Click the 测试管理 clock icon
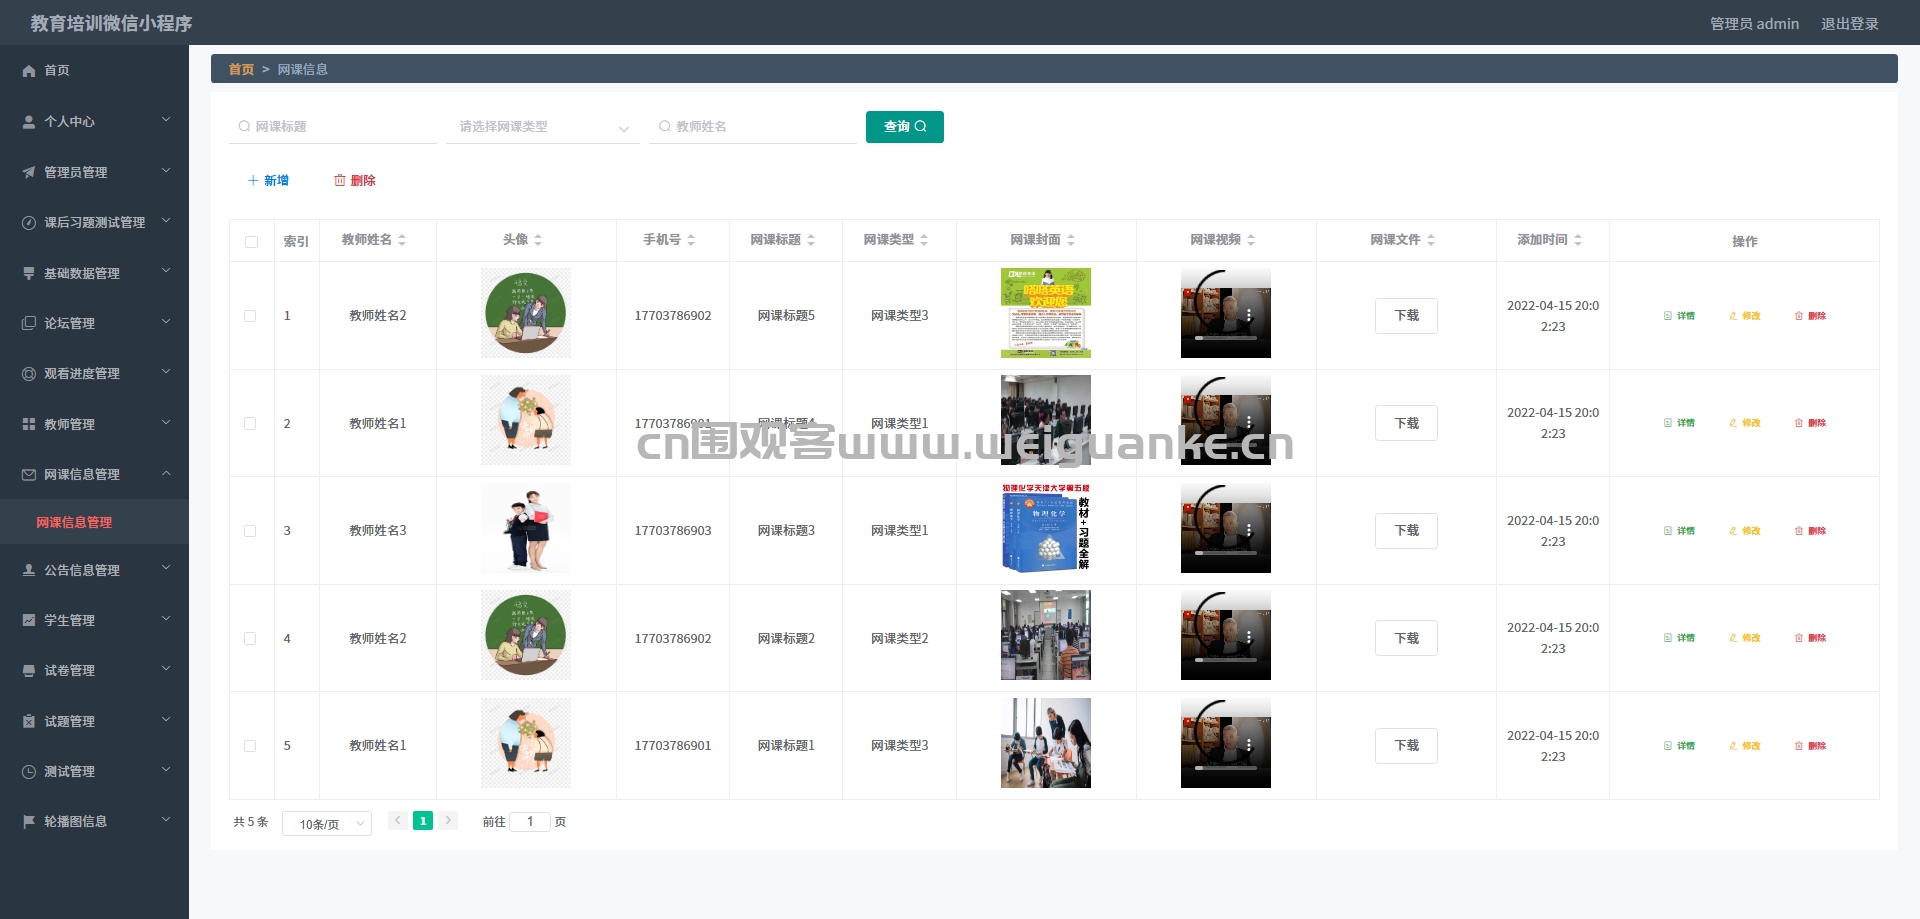The height and width of the screenshot is (919, 1920). coord(29,771)
